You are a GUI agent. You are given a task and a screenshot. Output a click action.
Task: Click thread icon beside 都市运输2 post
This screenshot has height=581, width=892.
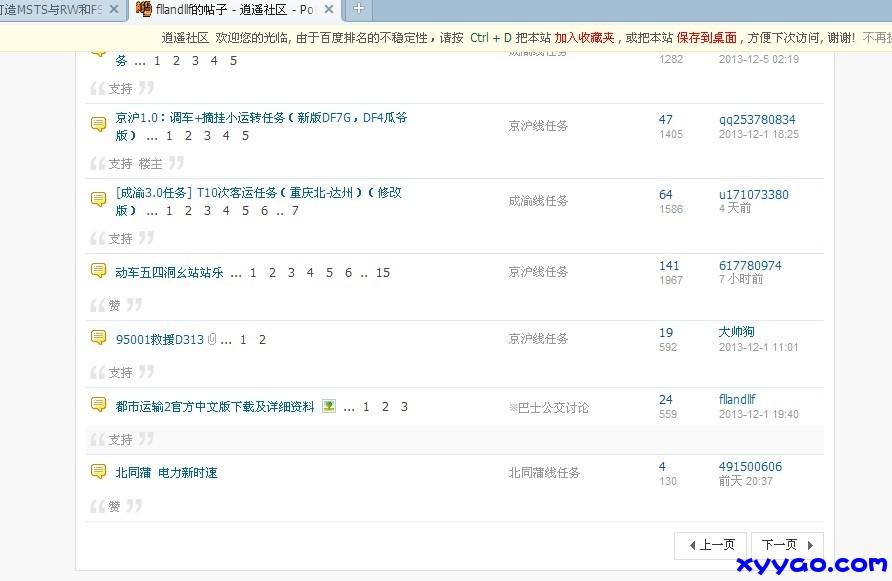click(x=99, y=405)
